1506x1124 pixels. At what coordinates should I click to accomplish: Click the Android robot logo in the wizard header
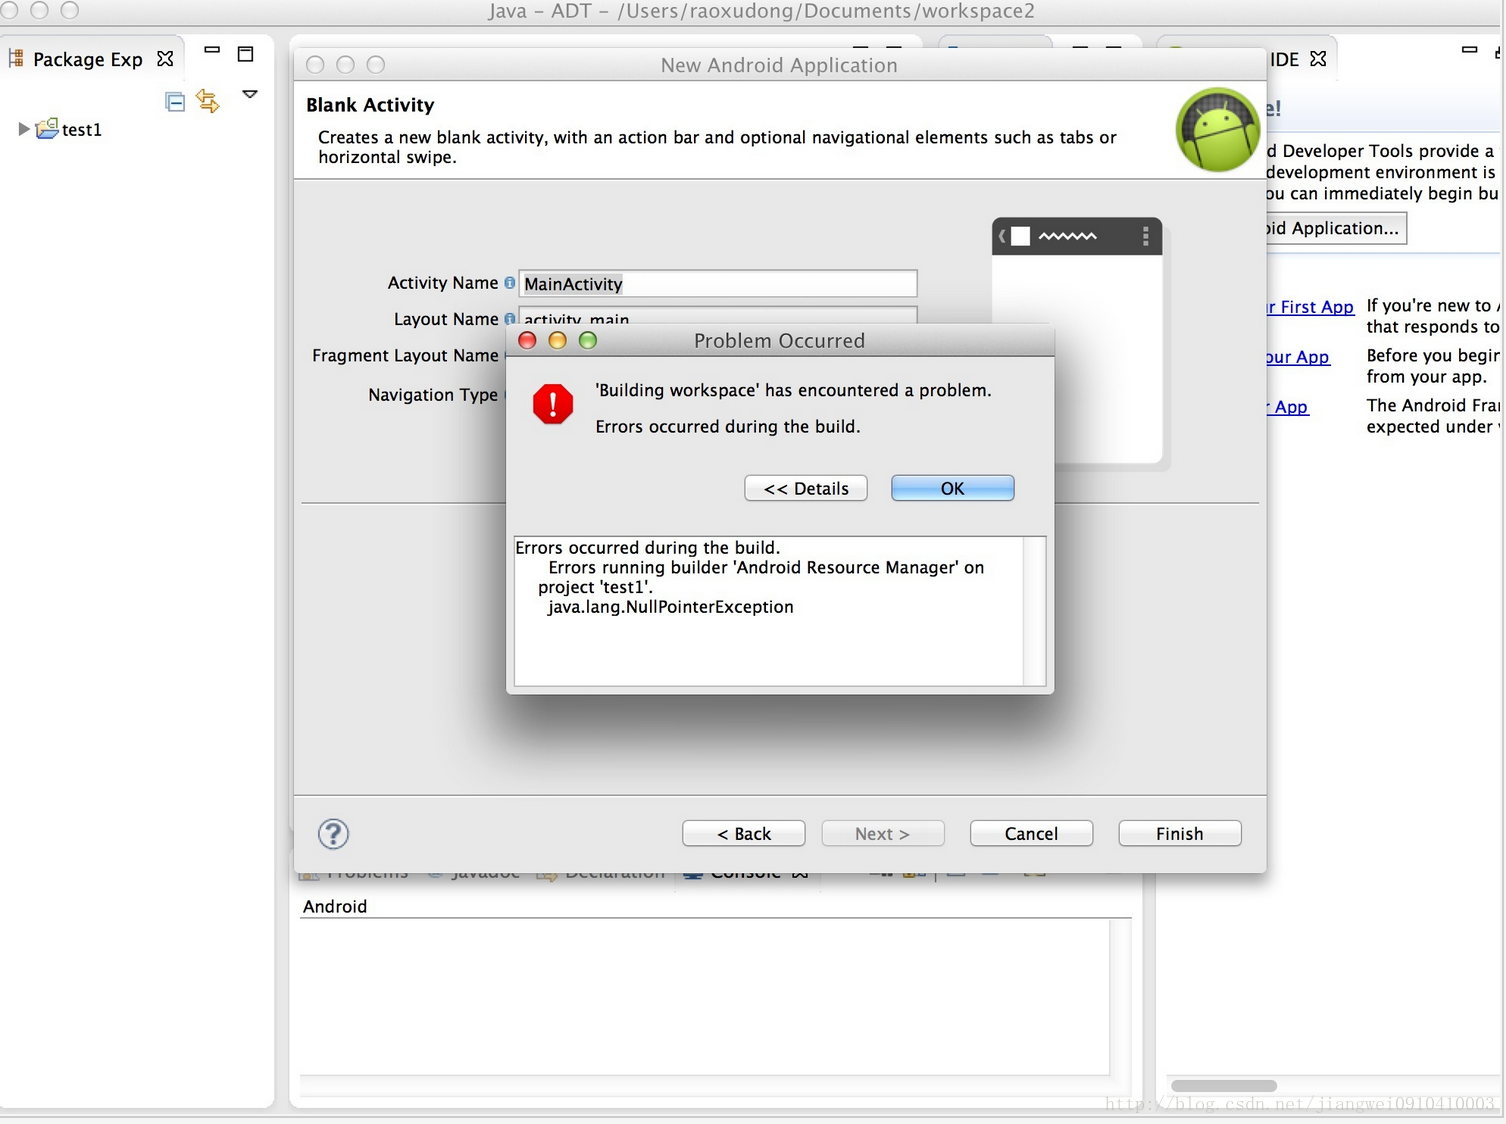tap(1218, 130)
